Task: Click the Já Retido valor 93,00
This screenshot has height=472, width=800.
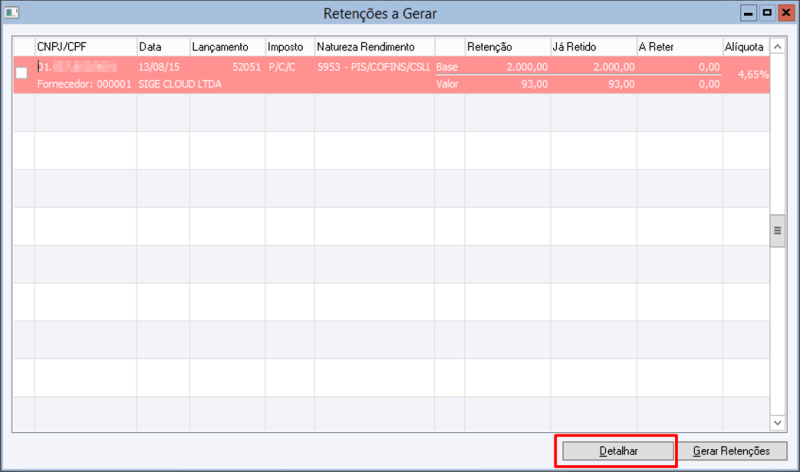Action: tap(621, 84)
